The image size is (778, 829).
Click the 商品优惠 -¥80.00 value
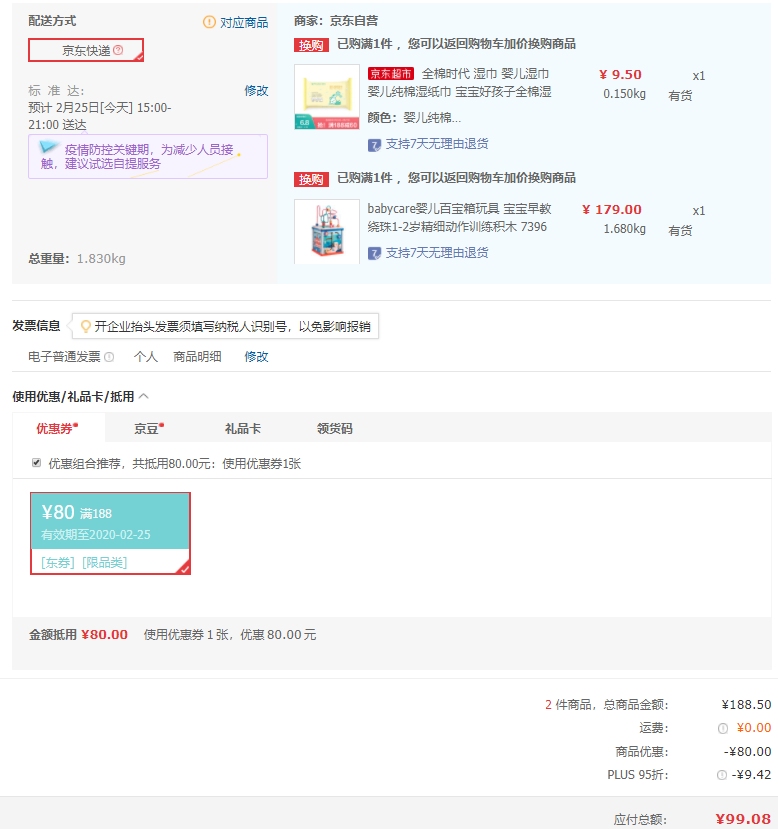click(747, 751)
